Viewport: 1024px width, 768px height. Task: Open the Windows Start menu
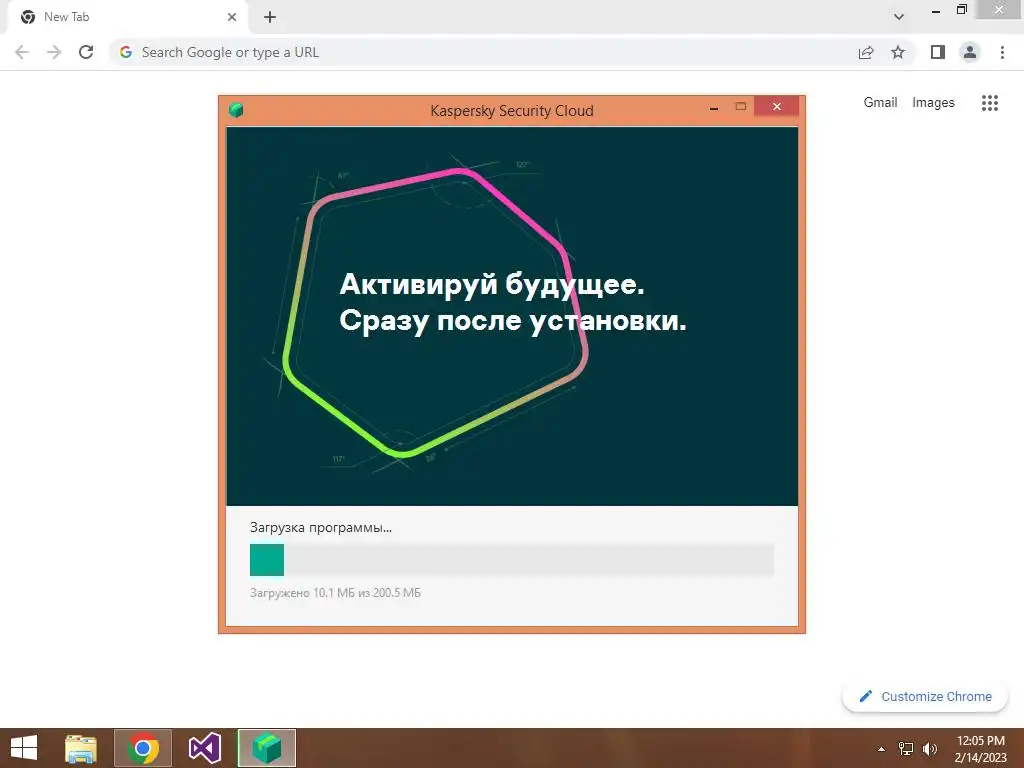pyautogui.click(x=24, y=748)
